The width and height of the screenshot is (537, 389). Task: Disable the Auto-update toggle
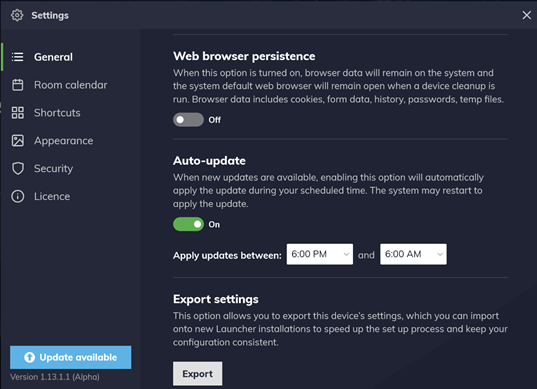point(188,224)
